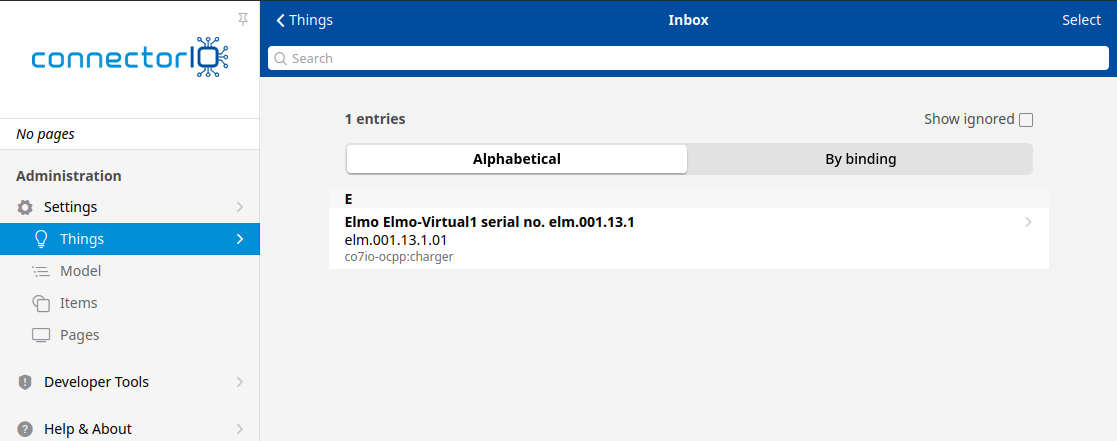Viewport: 1117px width, 441px height.
Task: Enable the Show ignored checkbox
Action: (1025, 120)
